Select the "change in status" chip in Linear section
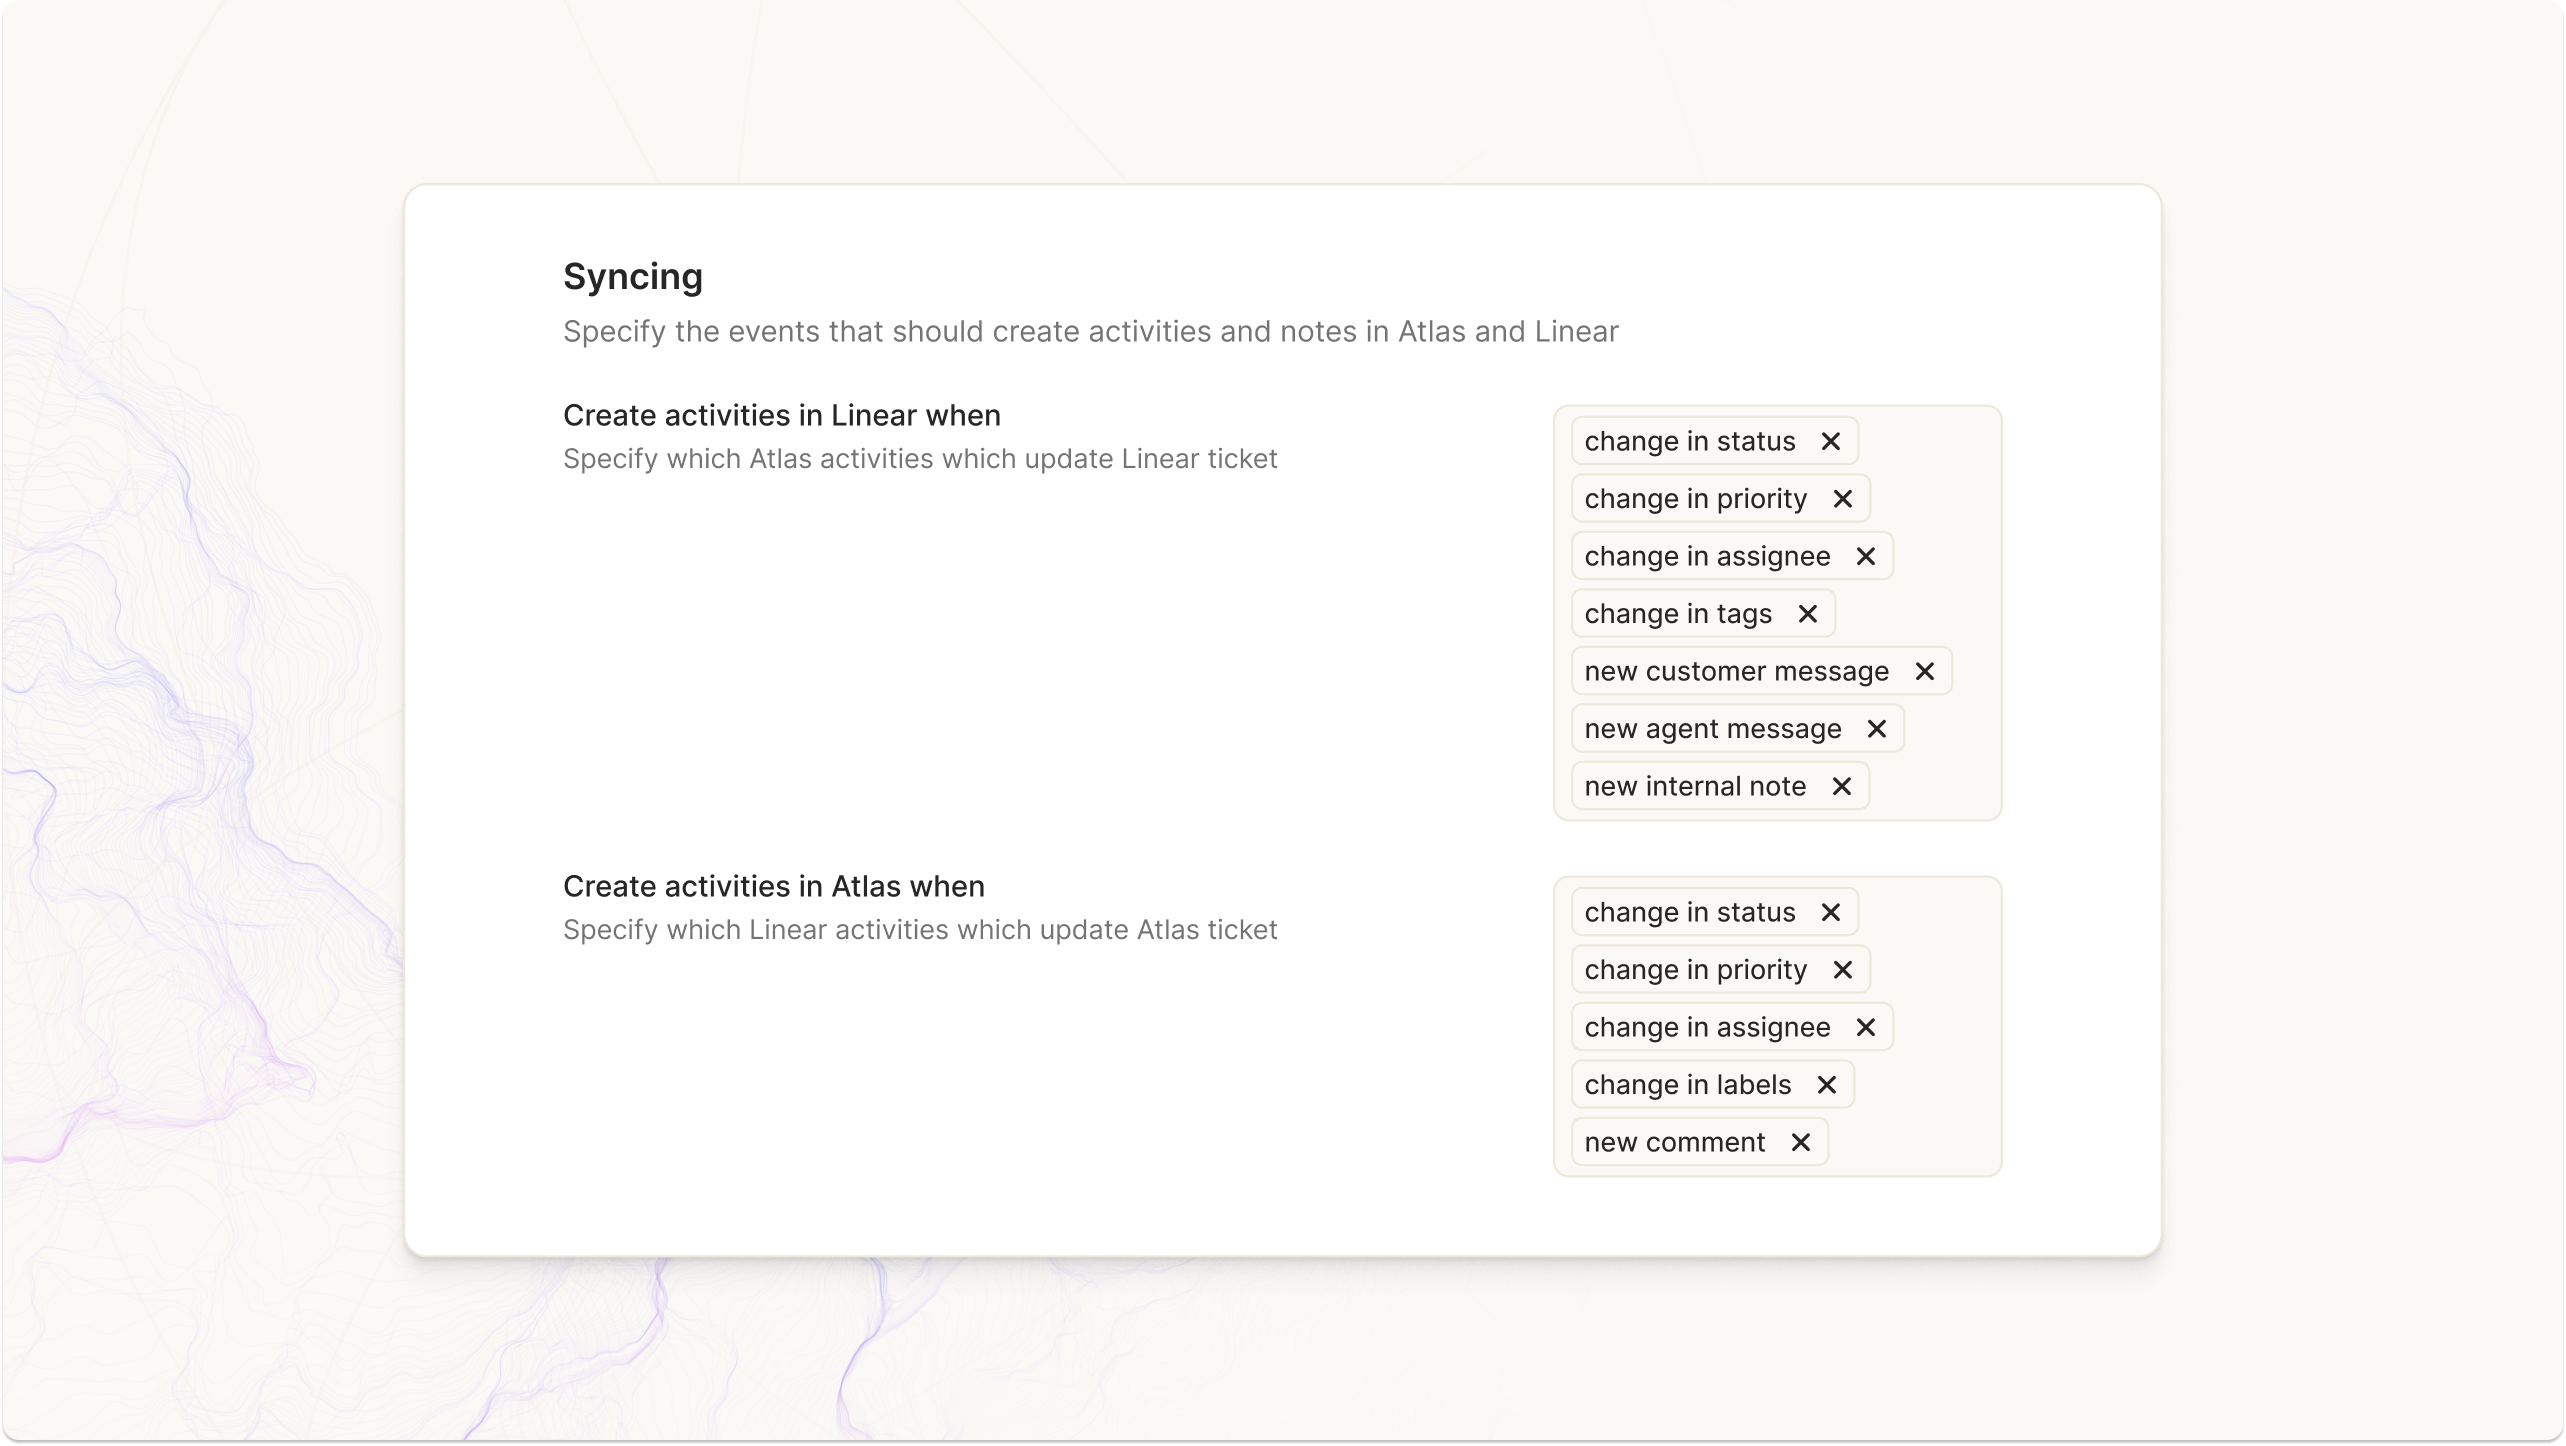The width and height of the screenshot is (2566, 1446). pos(1688,441)
